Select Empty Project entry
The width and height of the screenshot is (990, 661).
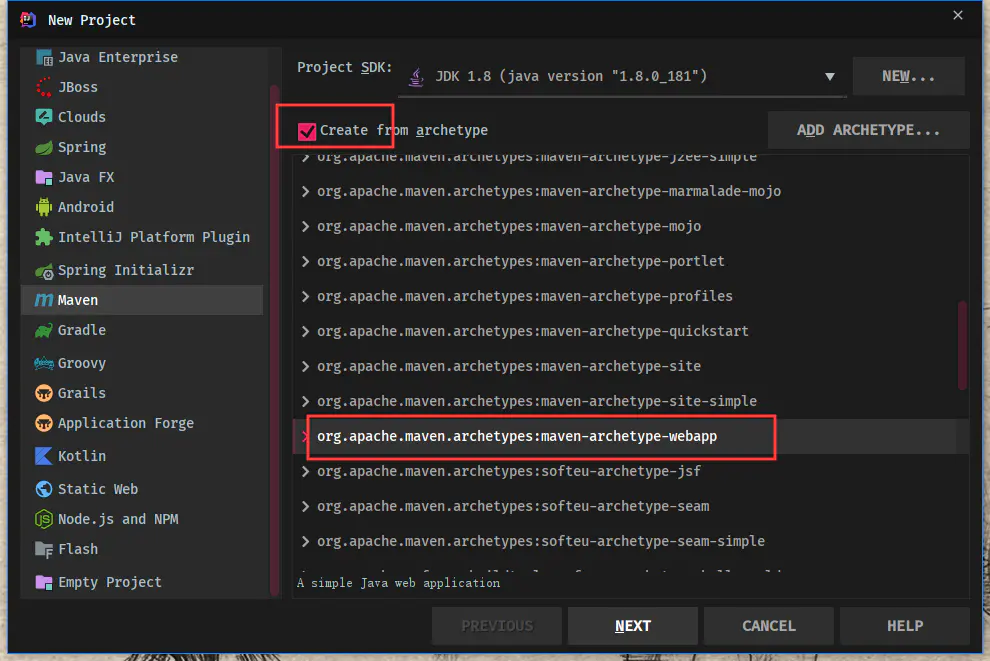tap(142, 582)
